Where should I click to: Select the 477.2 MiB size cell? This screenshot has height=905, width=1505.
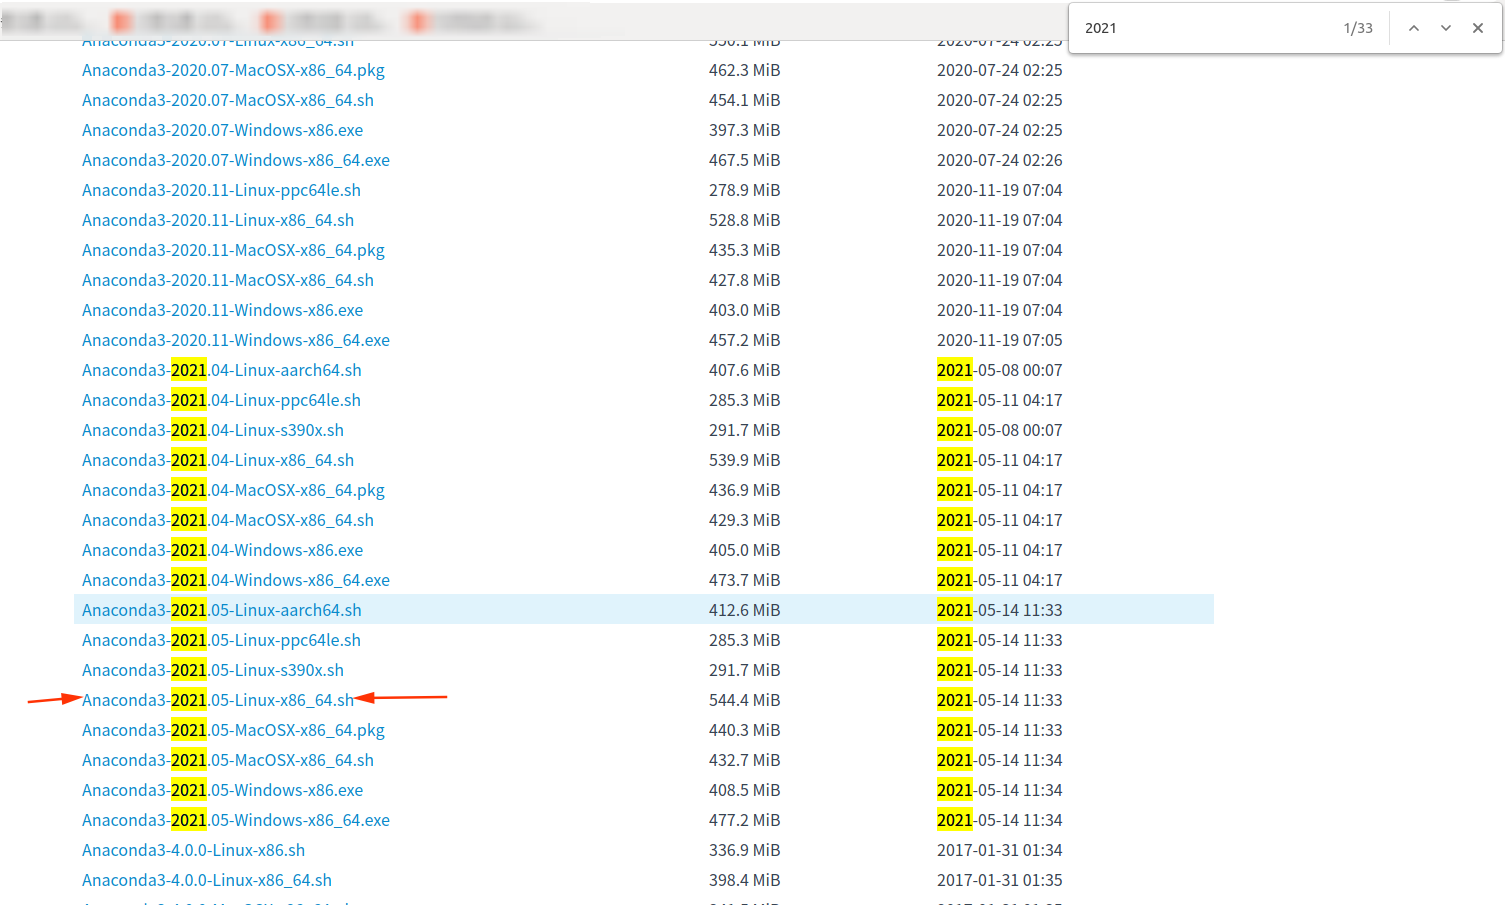pyautogui.click(x=744, y=820)
